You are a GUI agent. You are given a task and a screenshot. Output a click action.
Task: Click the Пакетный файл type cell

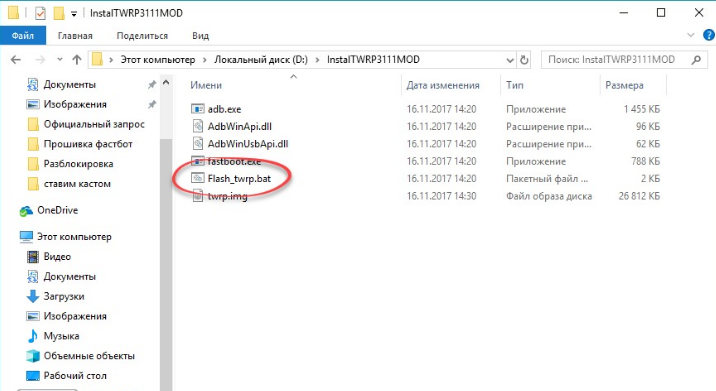547,179
